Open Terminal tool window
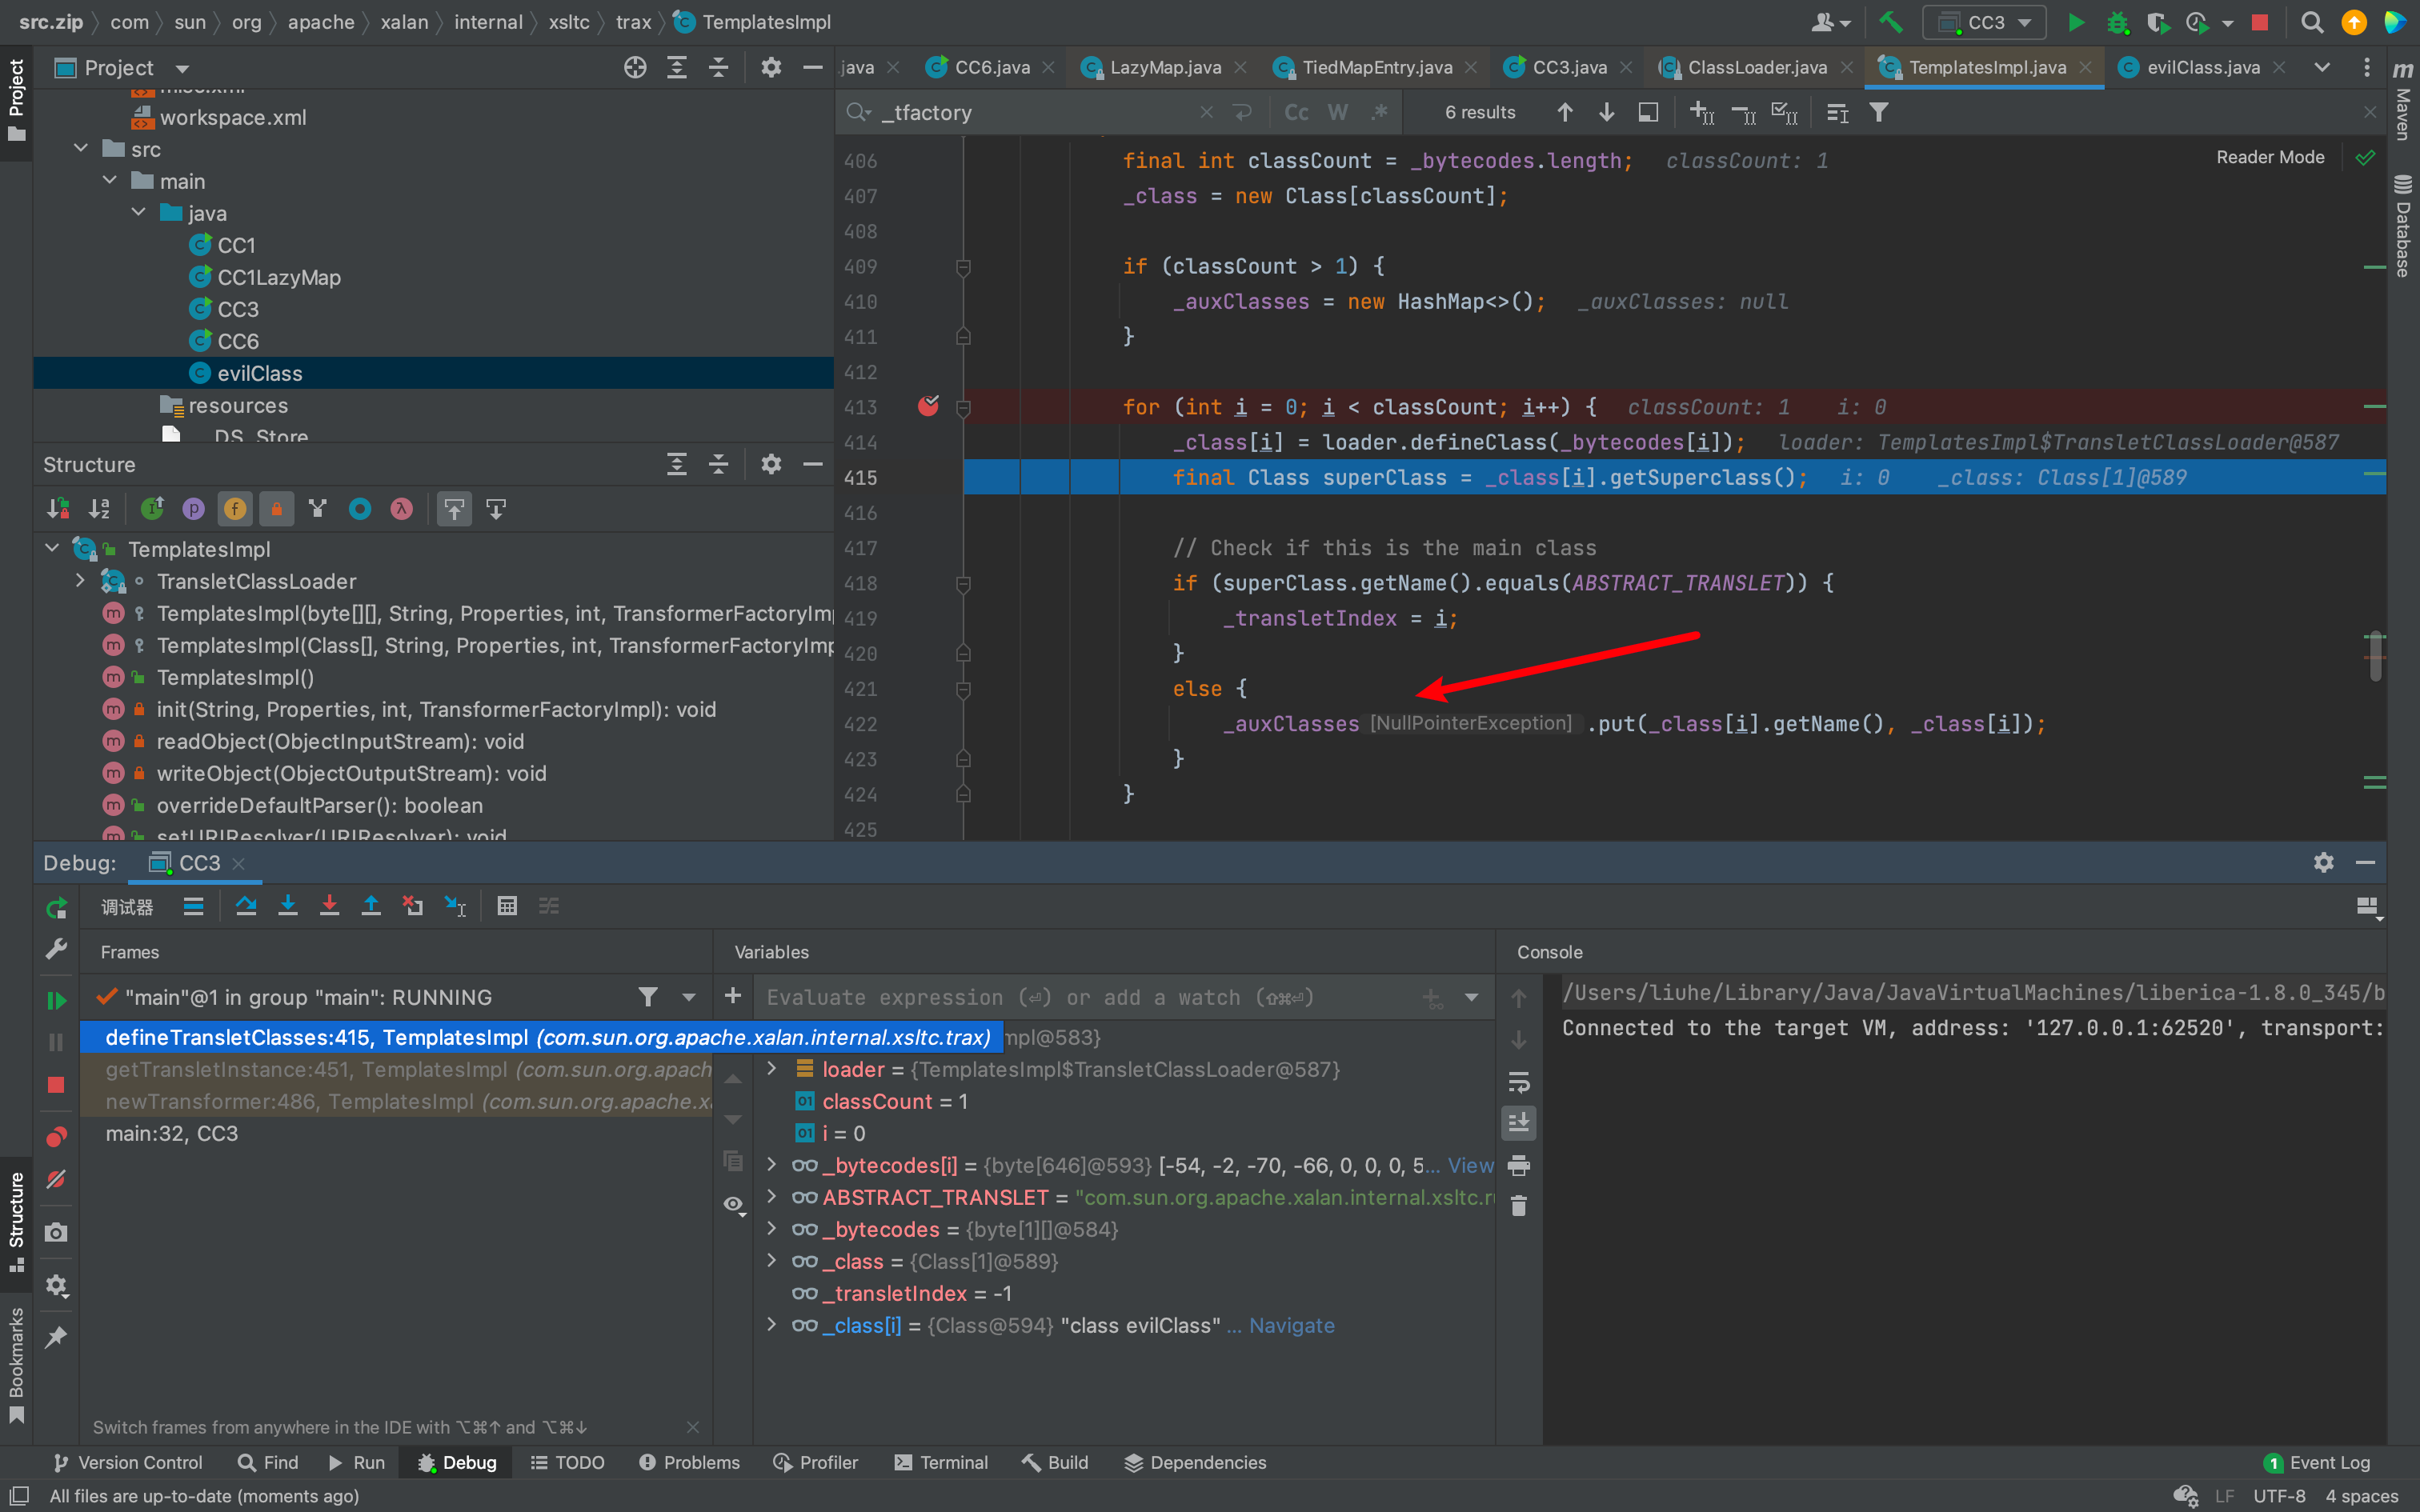 941,1462
